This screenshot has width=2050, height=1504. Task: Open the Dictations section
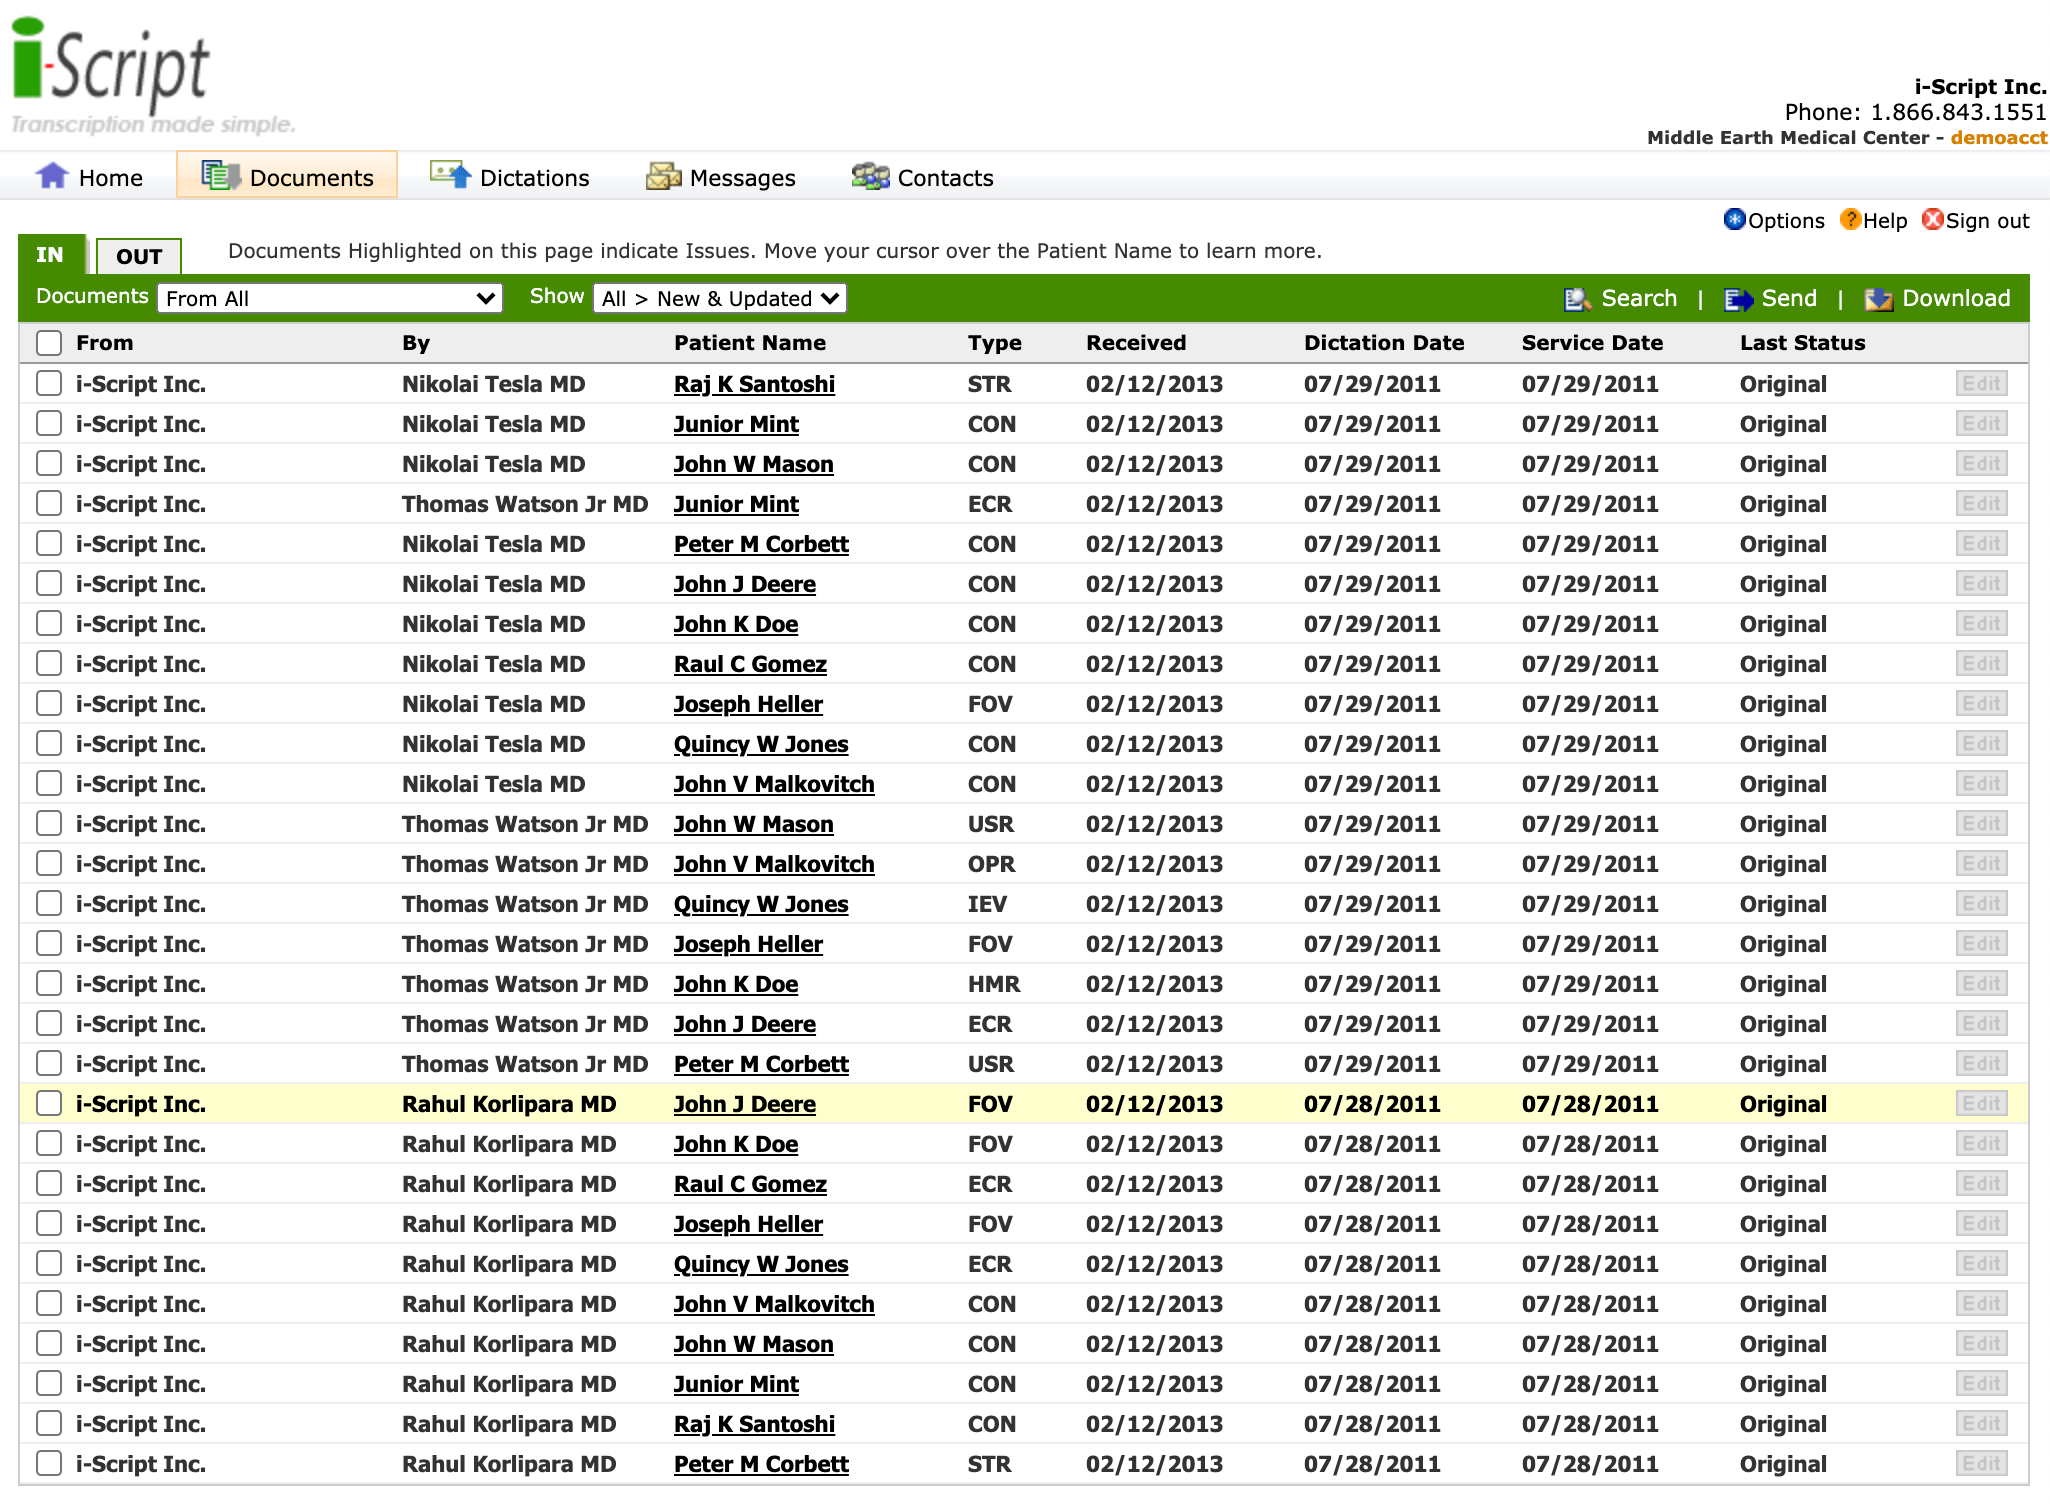pyautogui.click(x=533, y=177)
